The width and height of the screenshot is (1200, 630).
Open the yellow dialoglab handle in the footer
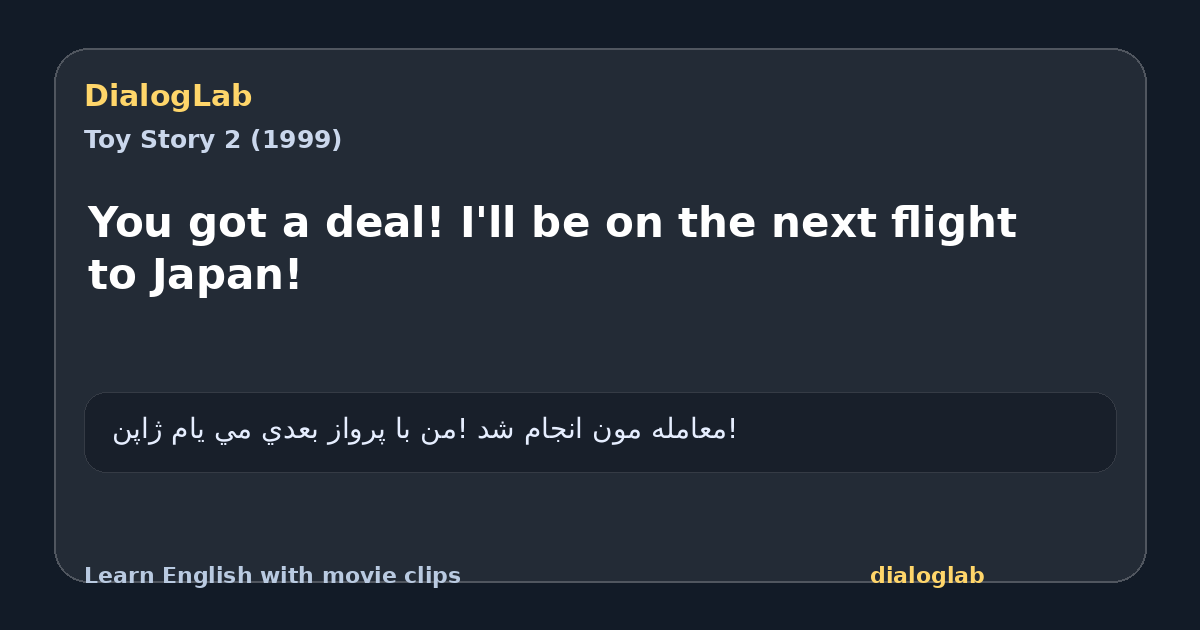[x=927, y=576]
